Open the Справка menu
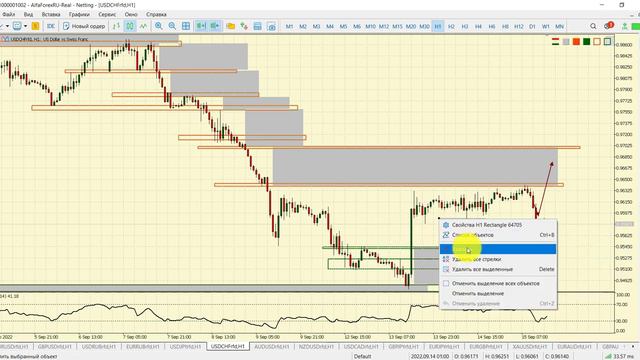 coord(156,14)
